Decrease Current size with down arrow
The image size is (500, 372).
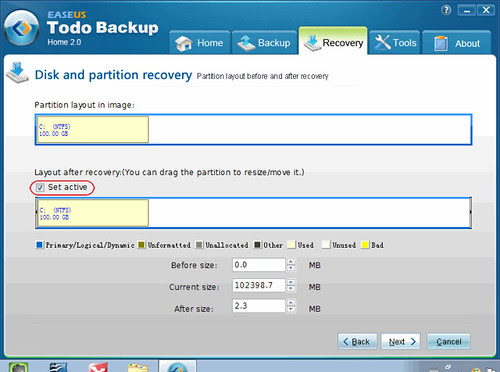click(291, 289)
